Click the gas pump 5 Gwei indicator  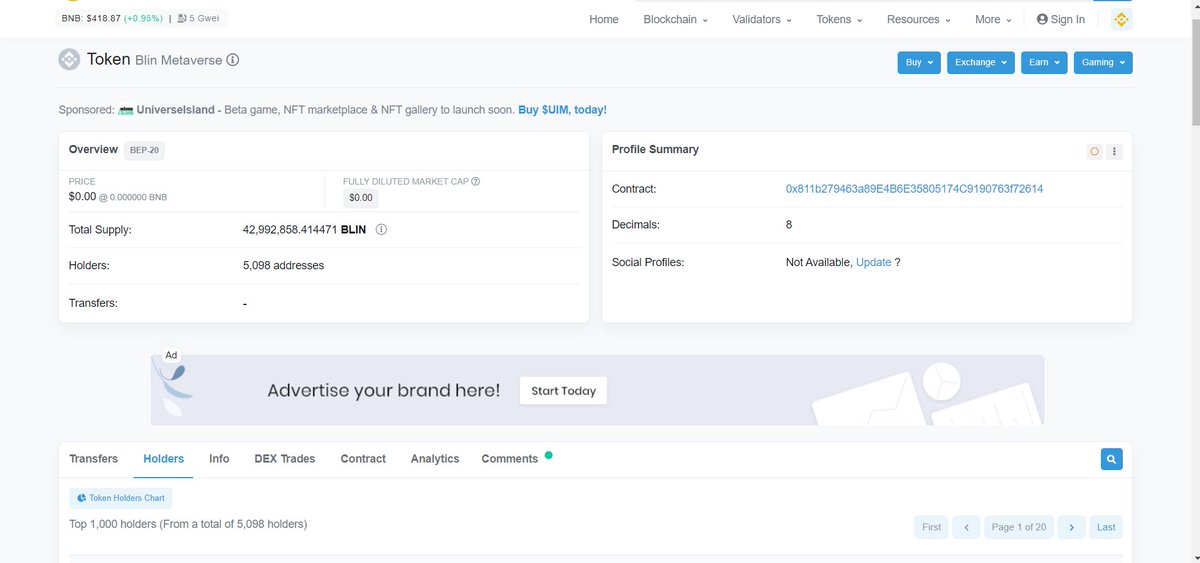pos(199,18)
